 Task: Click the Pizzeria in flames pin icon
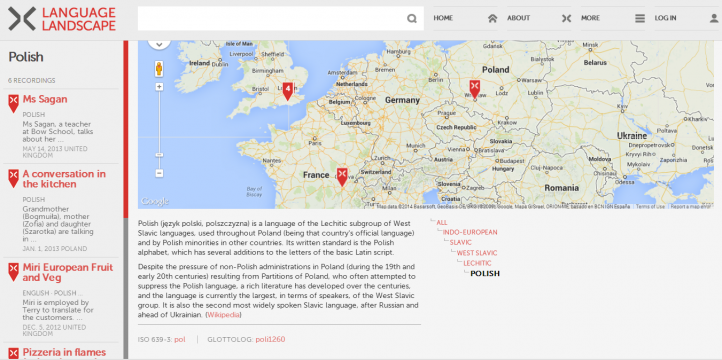13,354
